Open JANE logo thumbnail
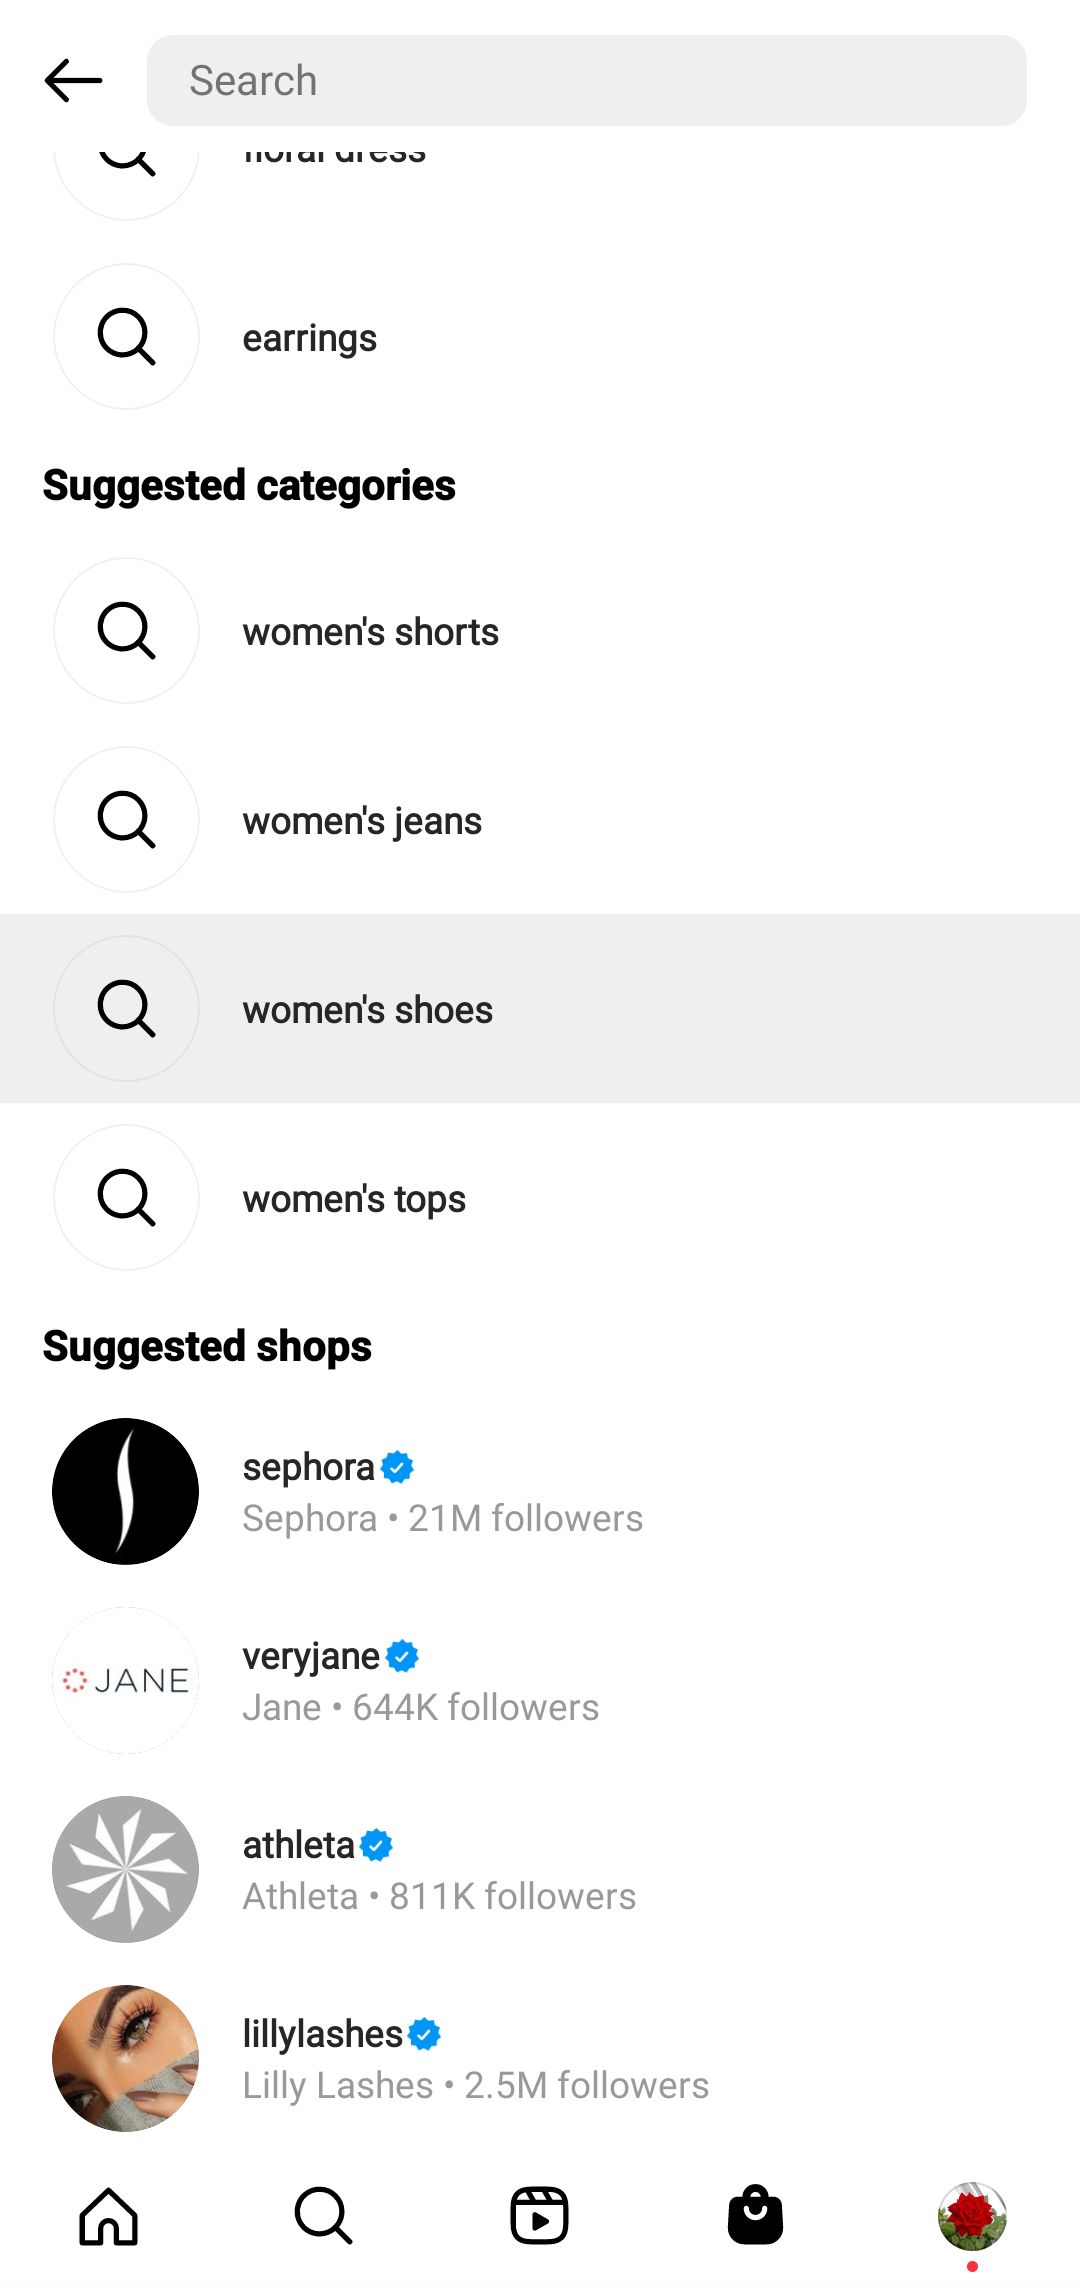Viewport: 1080px width, 2292px height. [x=126, y=1680]
